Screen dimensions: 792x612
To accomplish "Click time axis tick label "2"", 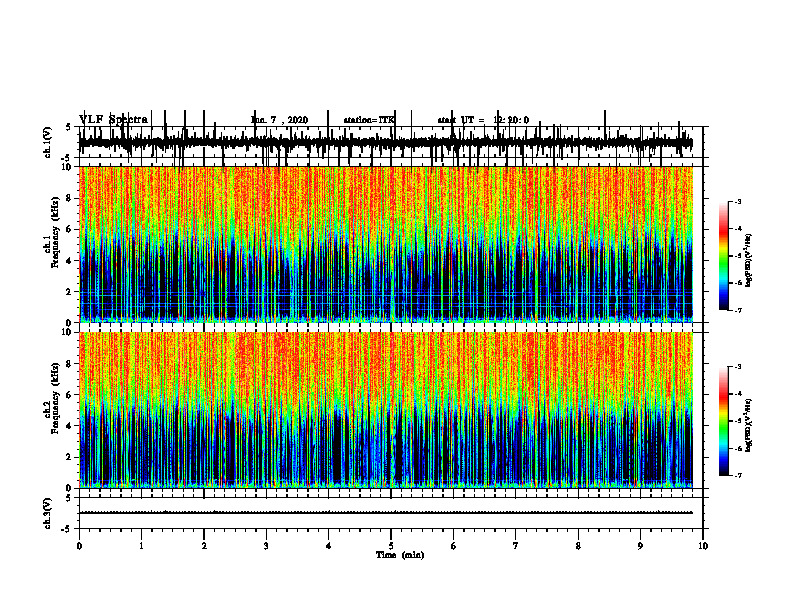I will coord(204,546).
